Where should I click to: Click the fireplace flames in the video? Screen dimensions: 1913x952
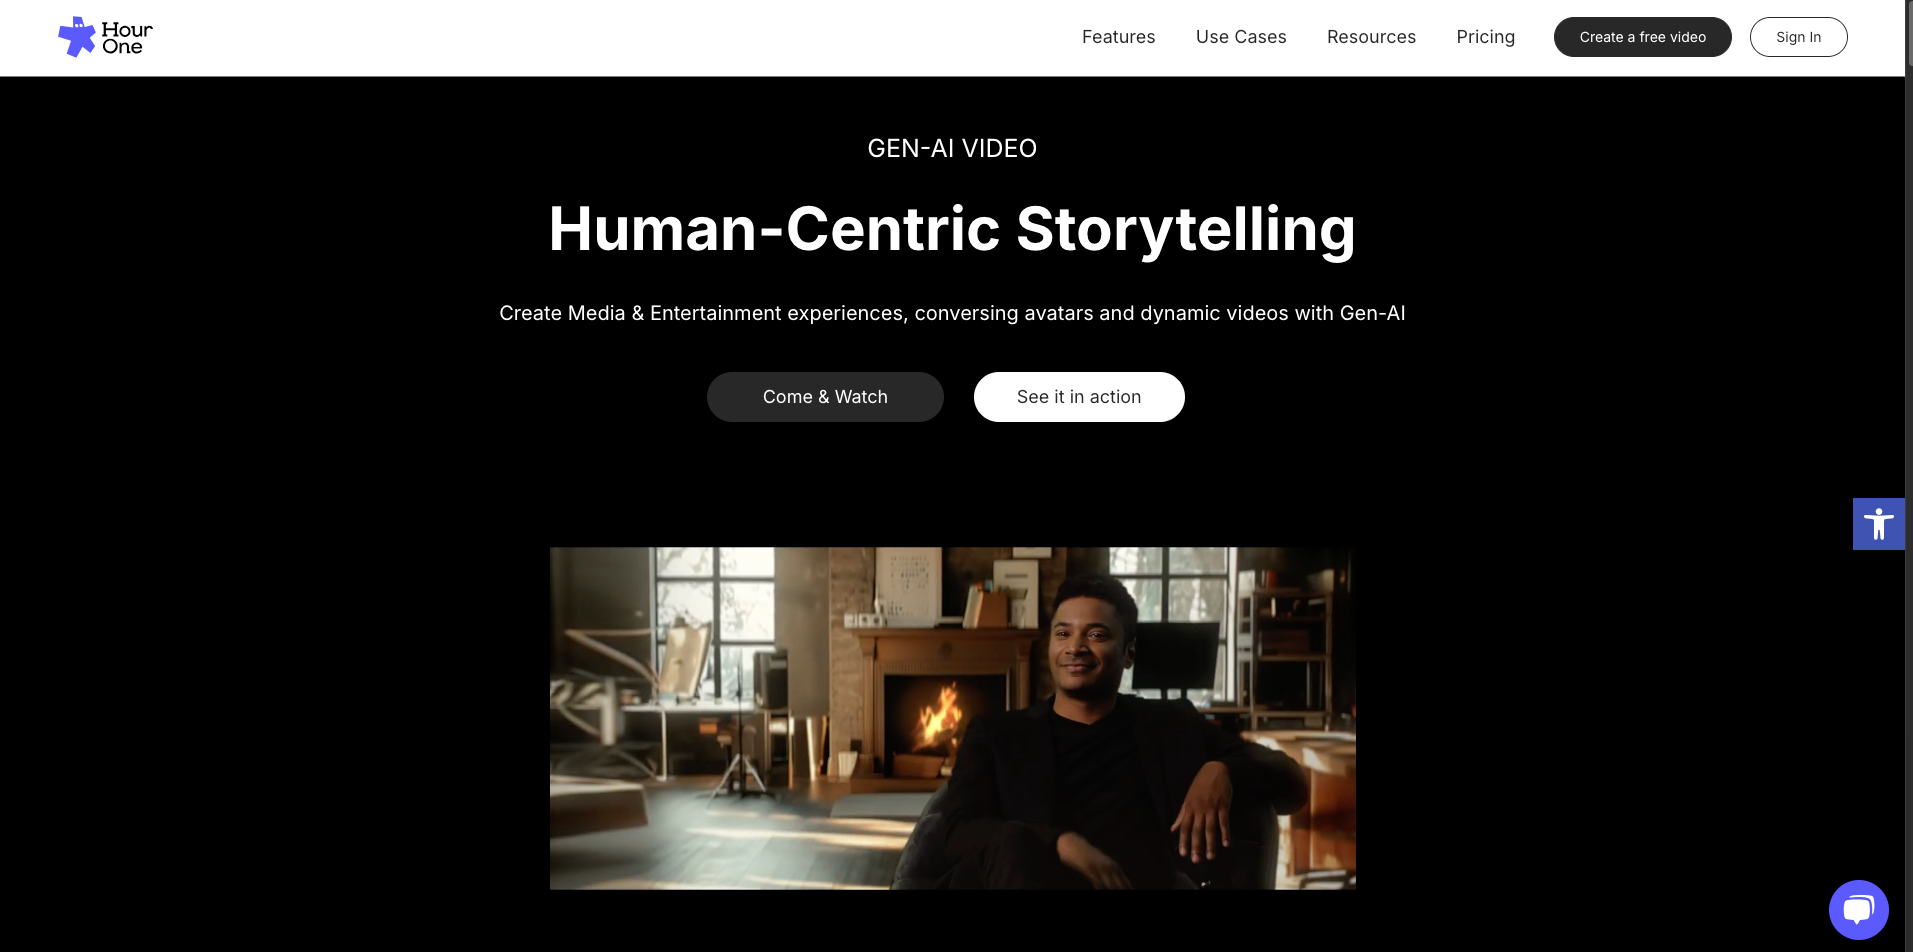click(x=938, y=718)
